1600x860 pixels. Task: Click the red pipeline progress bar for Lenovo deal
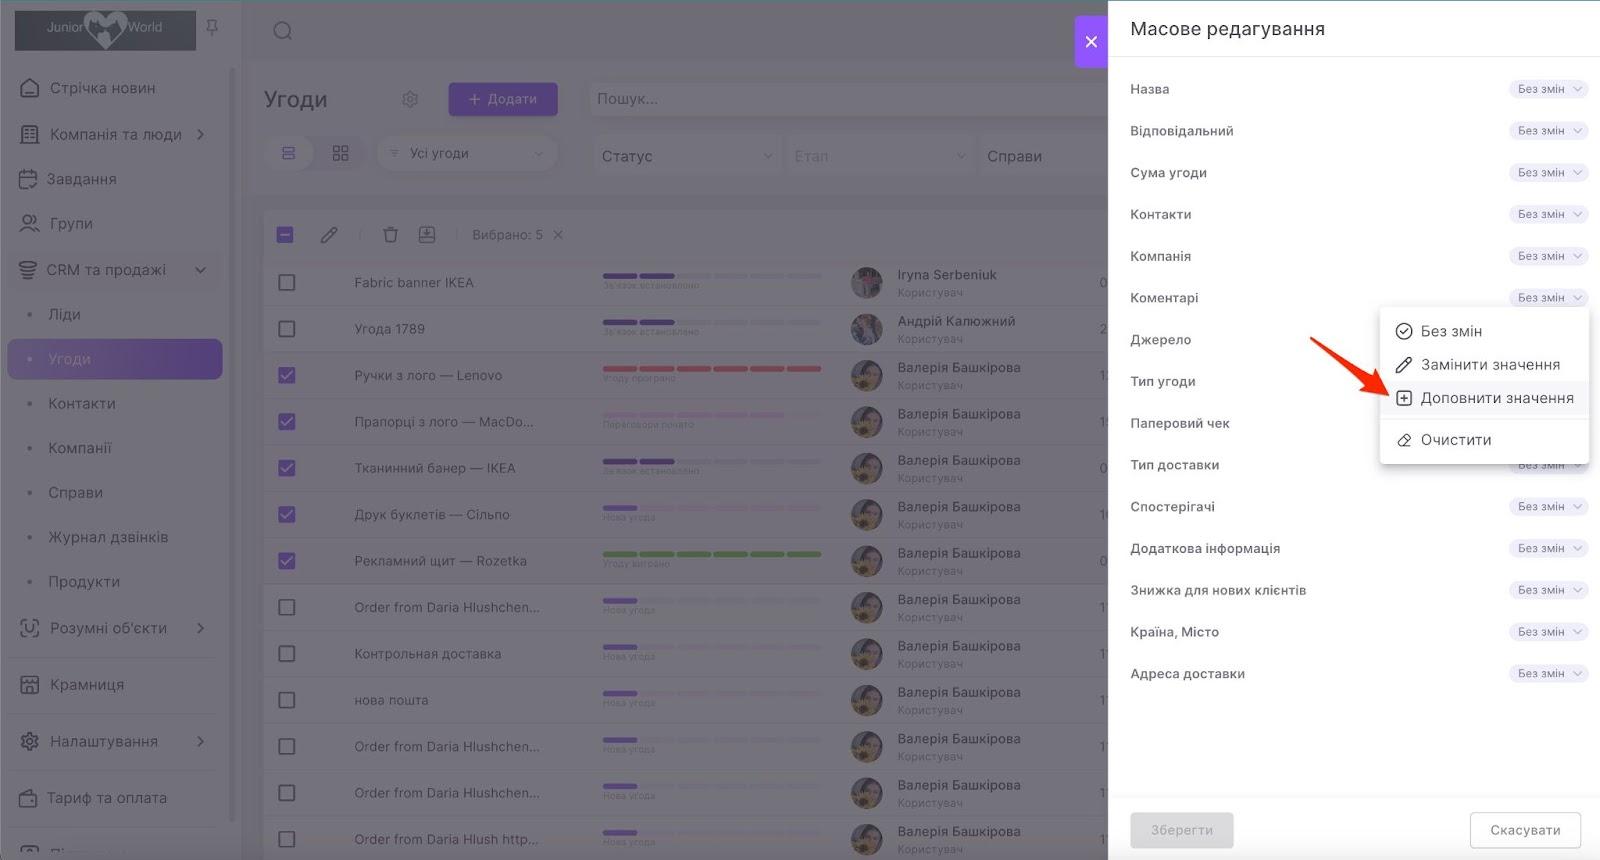point(711,369)
